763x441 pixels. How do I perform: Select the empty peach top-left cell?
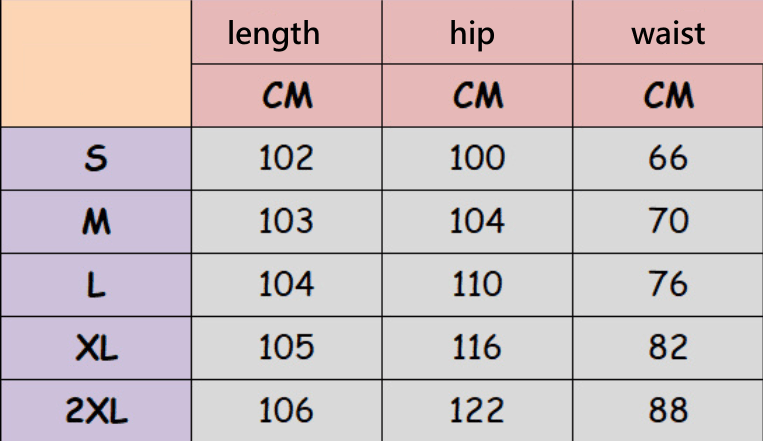tap(96, 63)
